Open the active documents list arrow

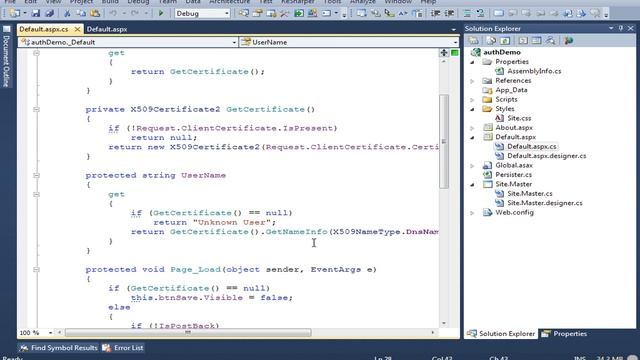click(453, 29)
